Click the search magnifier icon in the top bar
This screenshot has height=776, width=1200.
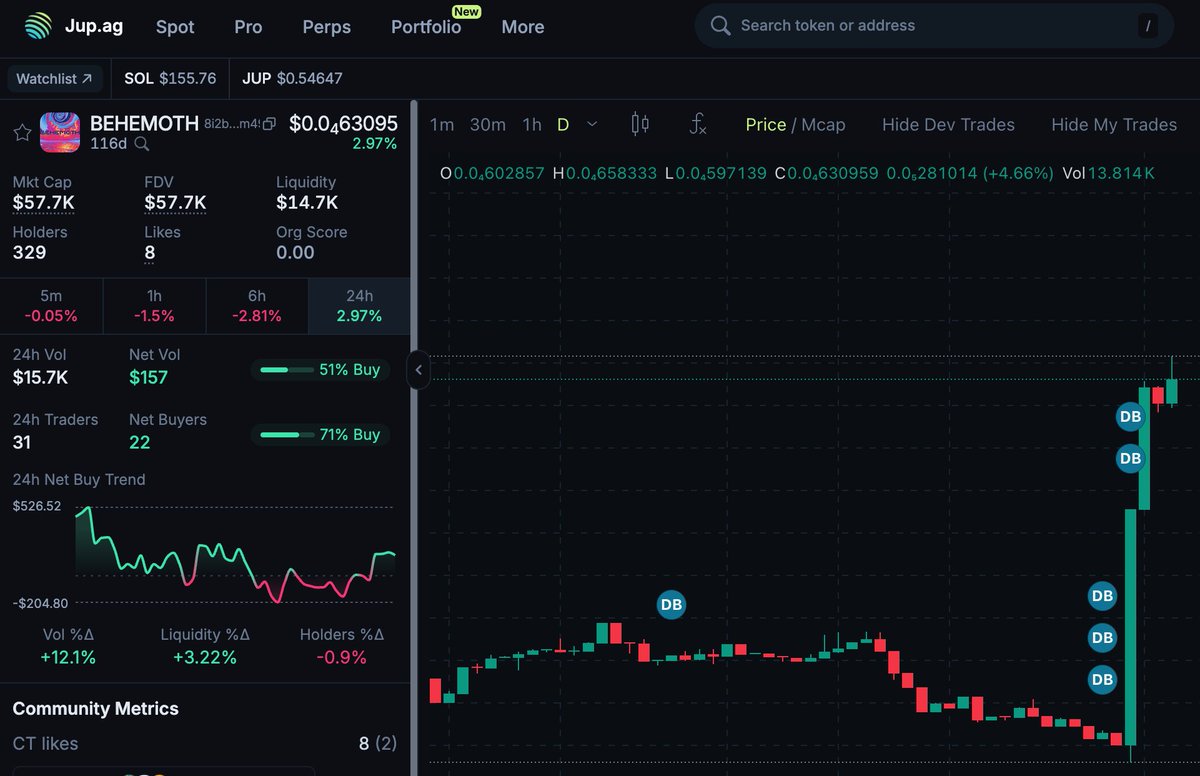pos(720,26)
